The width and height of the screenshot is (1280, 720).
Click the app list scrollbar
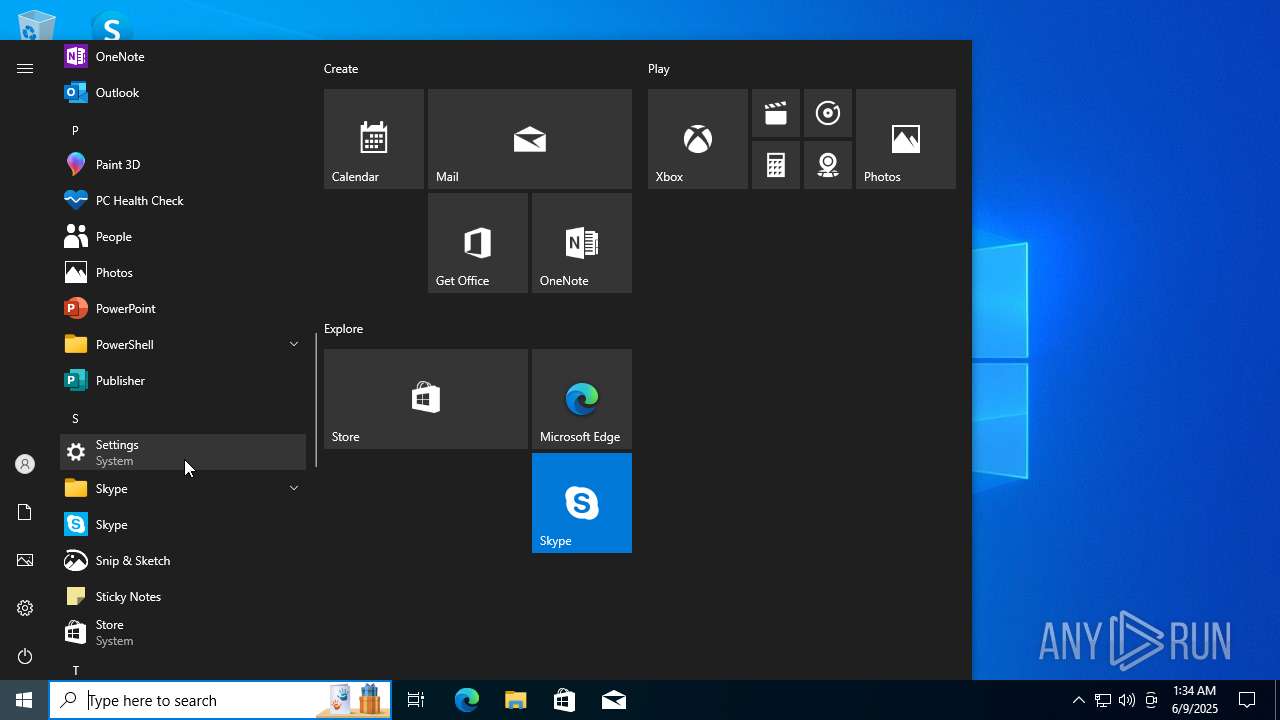(316, 400)
